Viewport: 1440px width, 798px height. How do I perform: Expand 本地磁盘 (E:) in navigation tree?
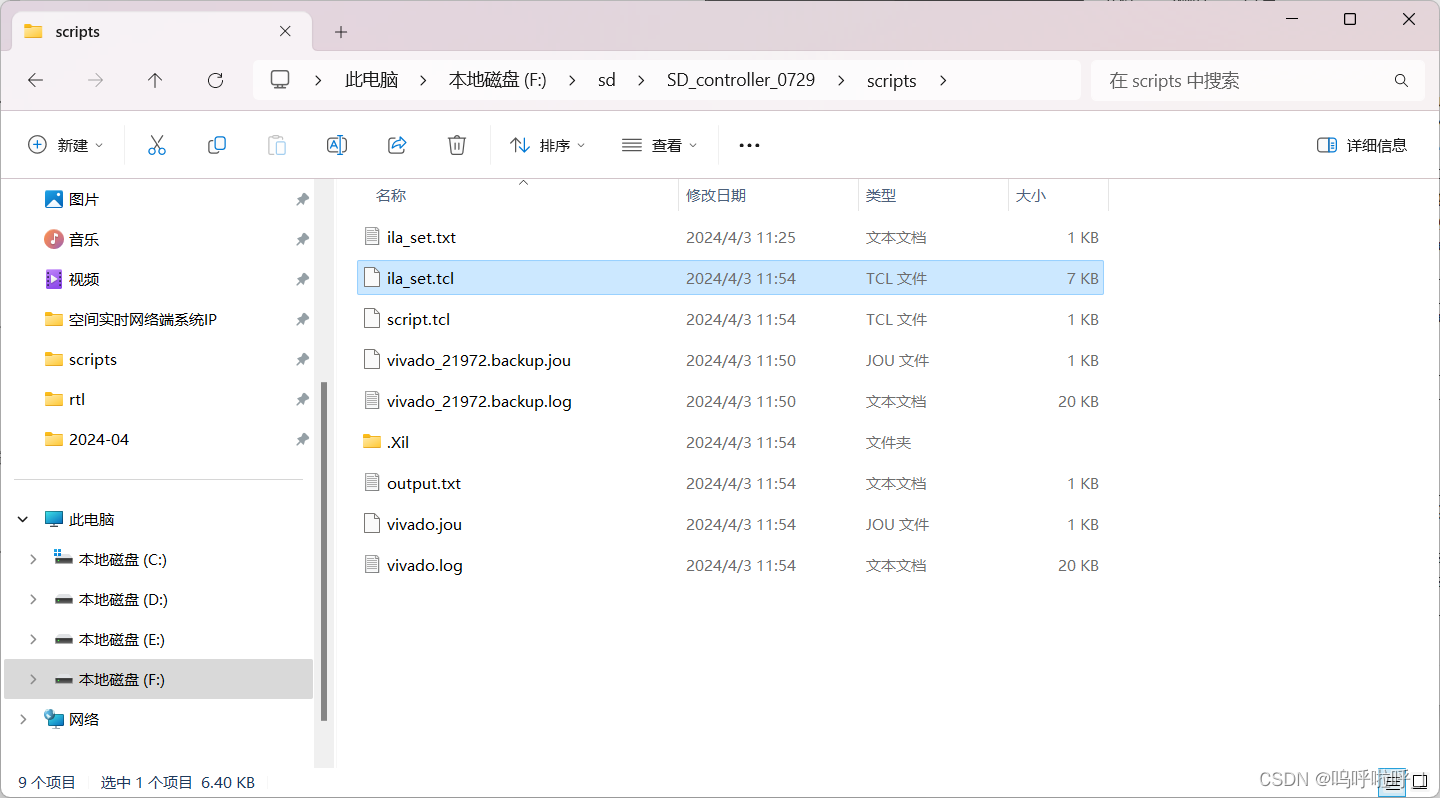33,640
